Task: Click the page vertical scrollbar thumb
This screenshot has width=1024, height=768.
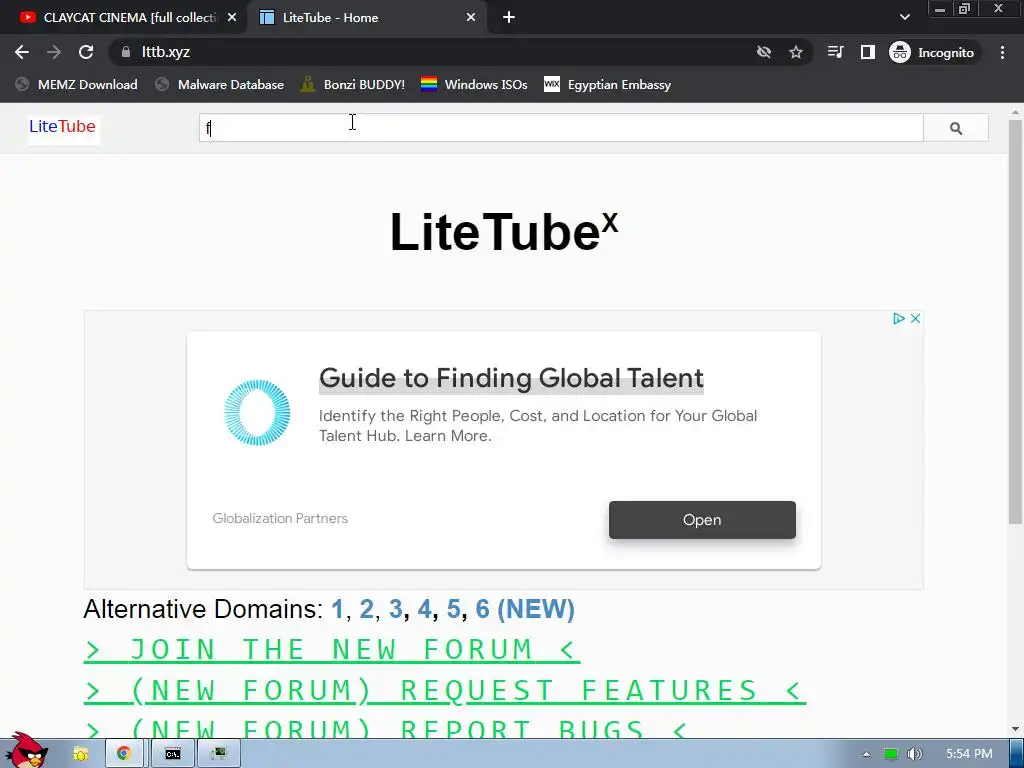Action: (1015, 320)
